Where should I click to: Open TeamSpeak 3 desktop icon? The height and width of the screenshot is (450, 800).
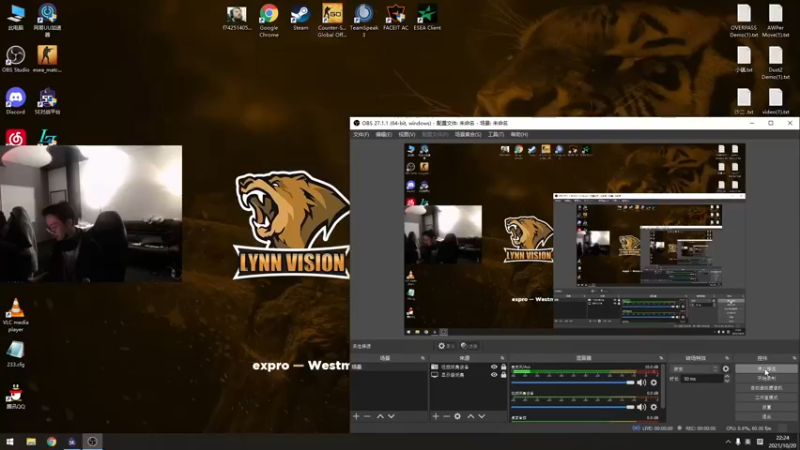tap(364, 20)
